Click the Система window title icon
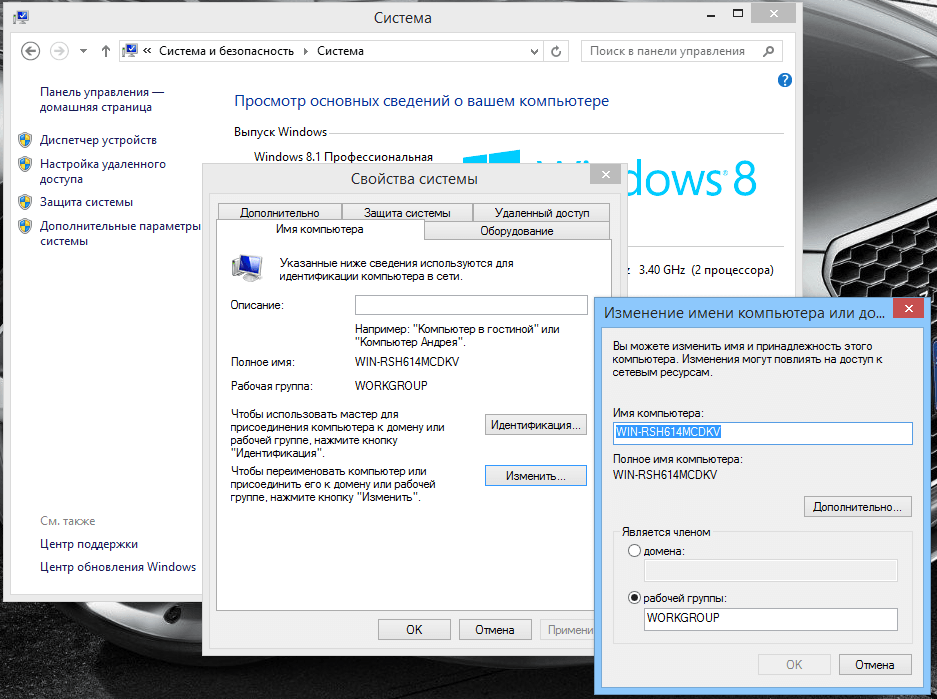The width and height of the screenshot is (937, 699). pos(21,17)
